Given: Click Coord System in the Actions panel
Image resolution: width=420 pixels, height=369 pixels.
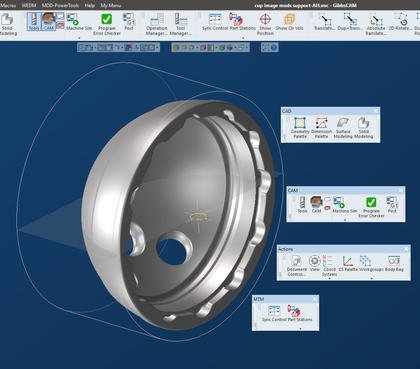Looking at the screenshot, I should tap(329, 266).
